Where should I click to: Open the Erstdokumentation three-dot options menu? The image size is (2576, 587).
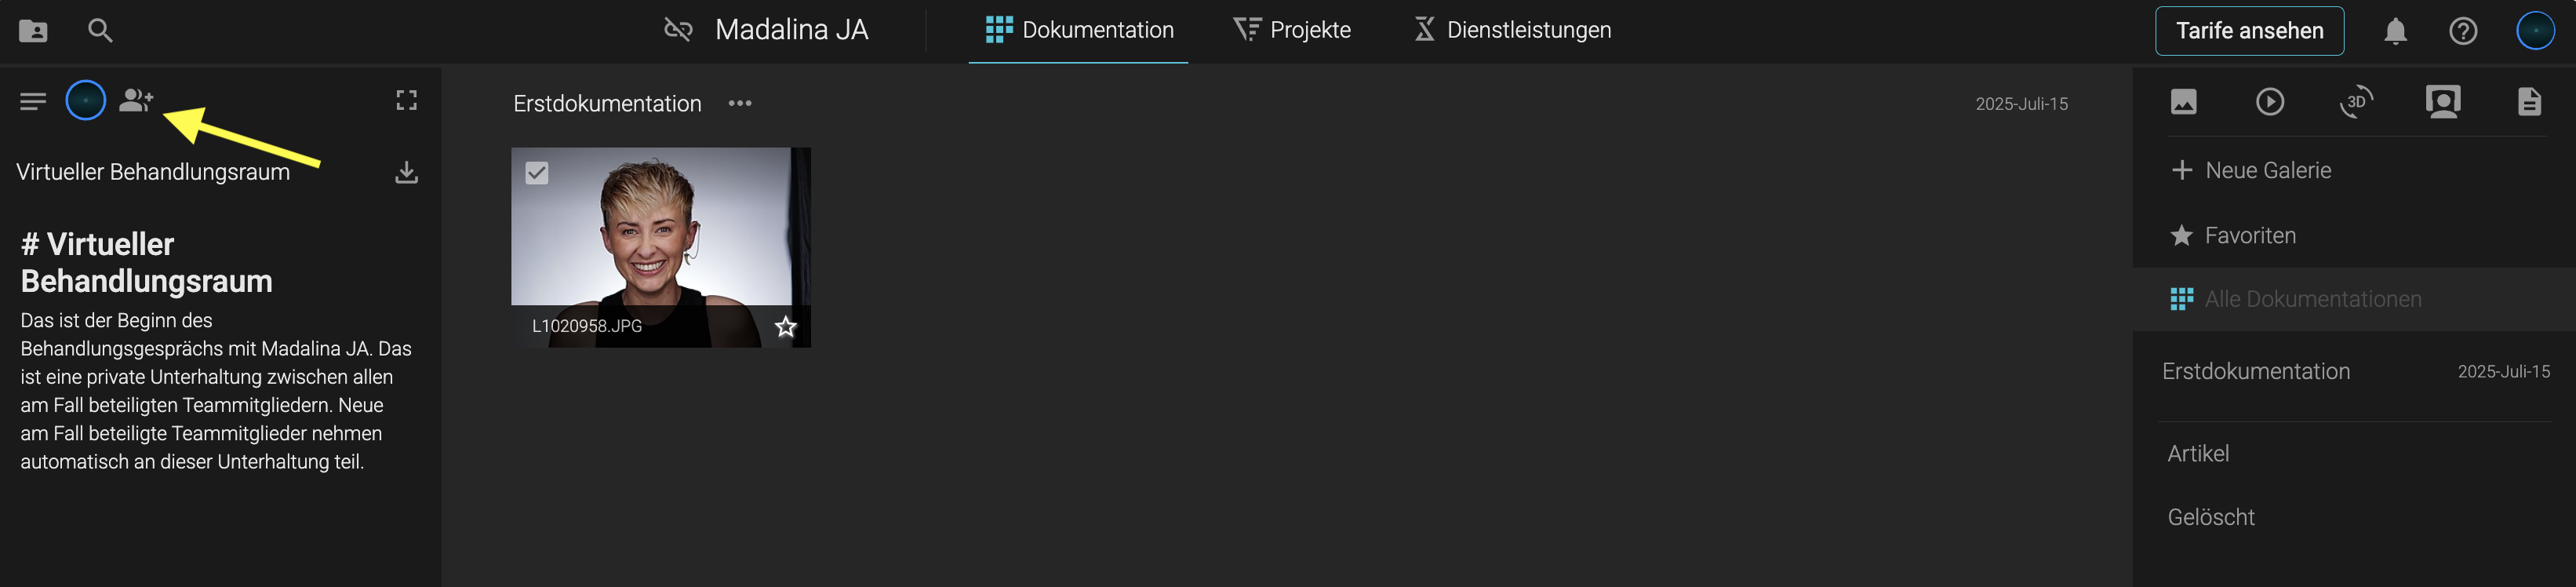pyautogui.click(x=740, y=104)
